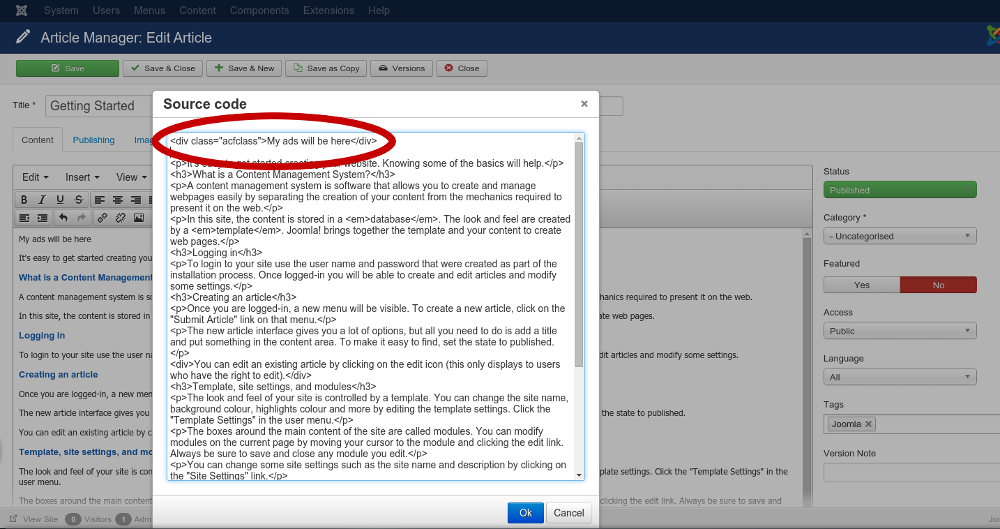Click the Insert link chain icon

[x=101, y=217]
